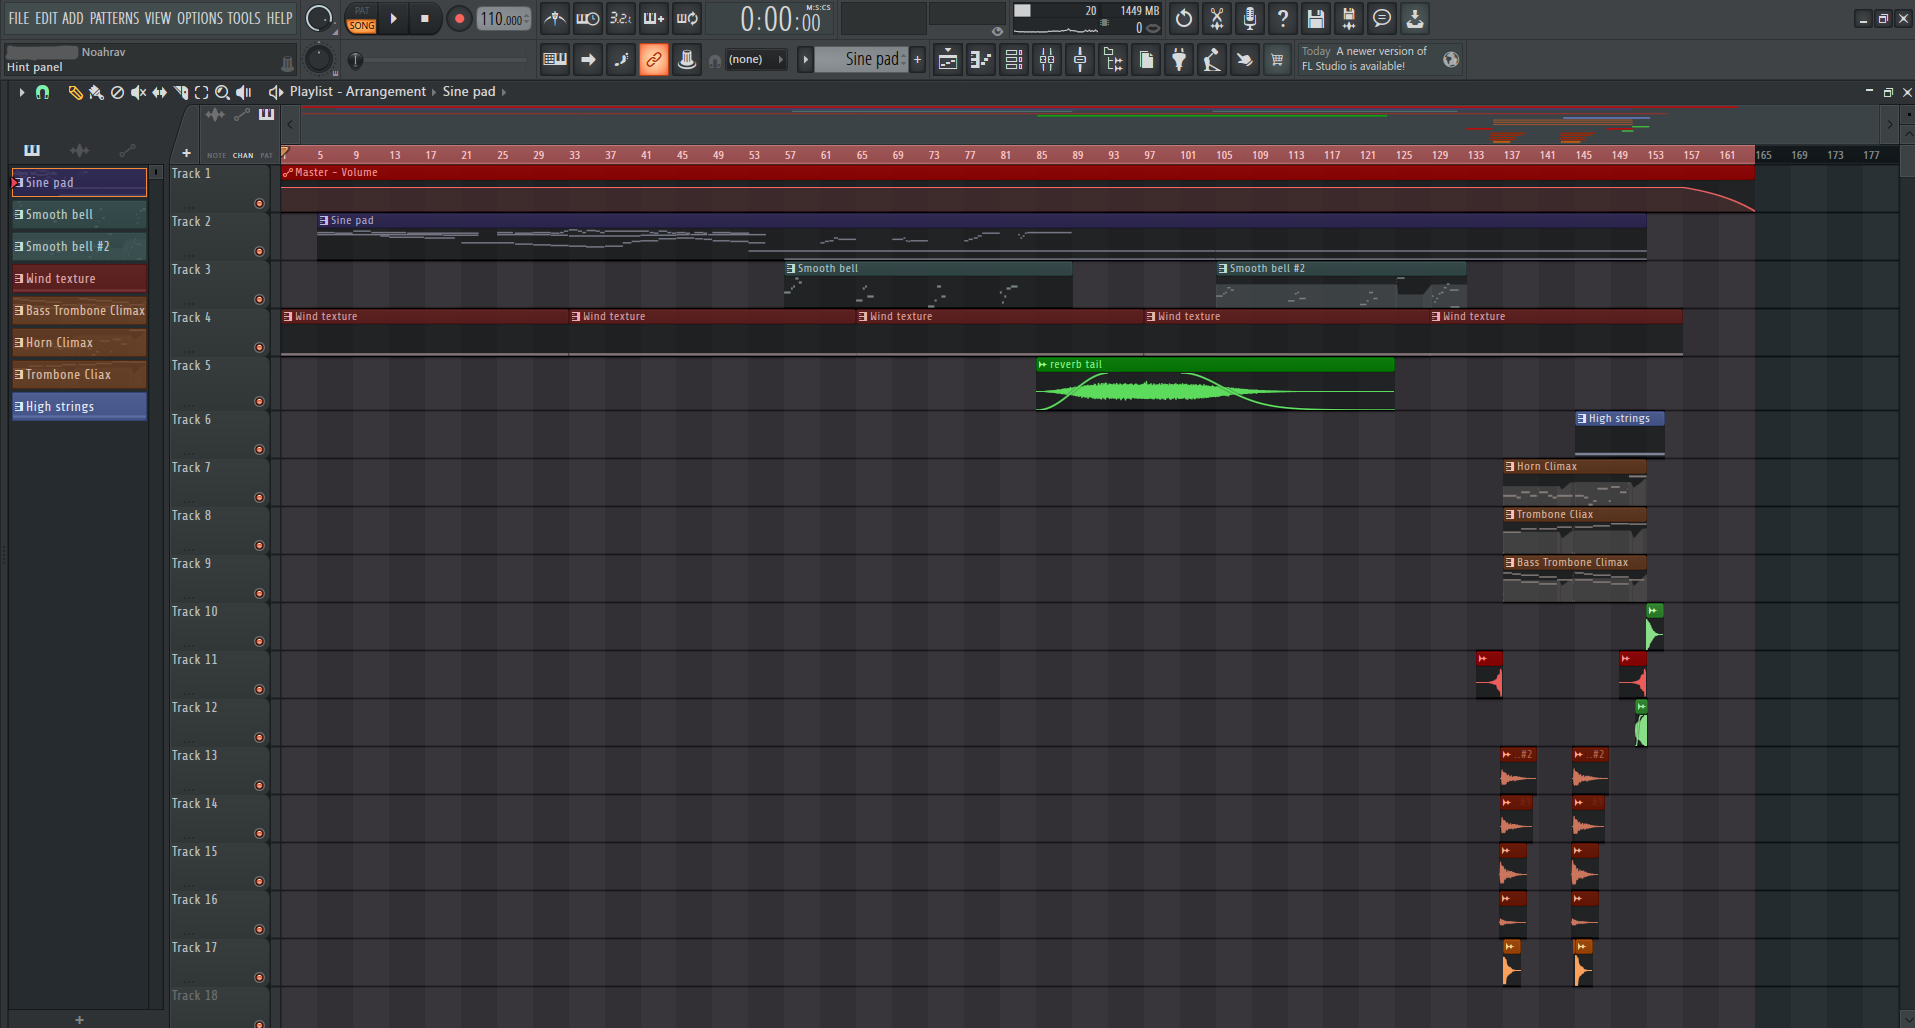
Task: Choose the Select marquee tool
Action: point(201,92)
